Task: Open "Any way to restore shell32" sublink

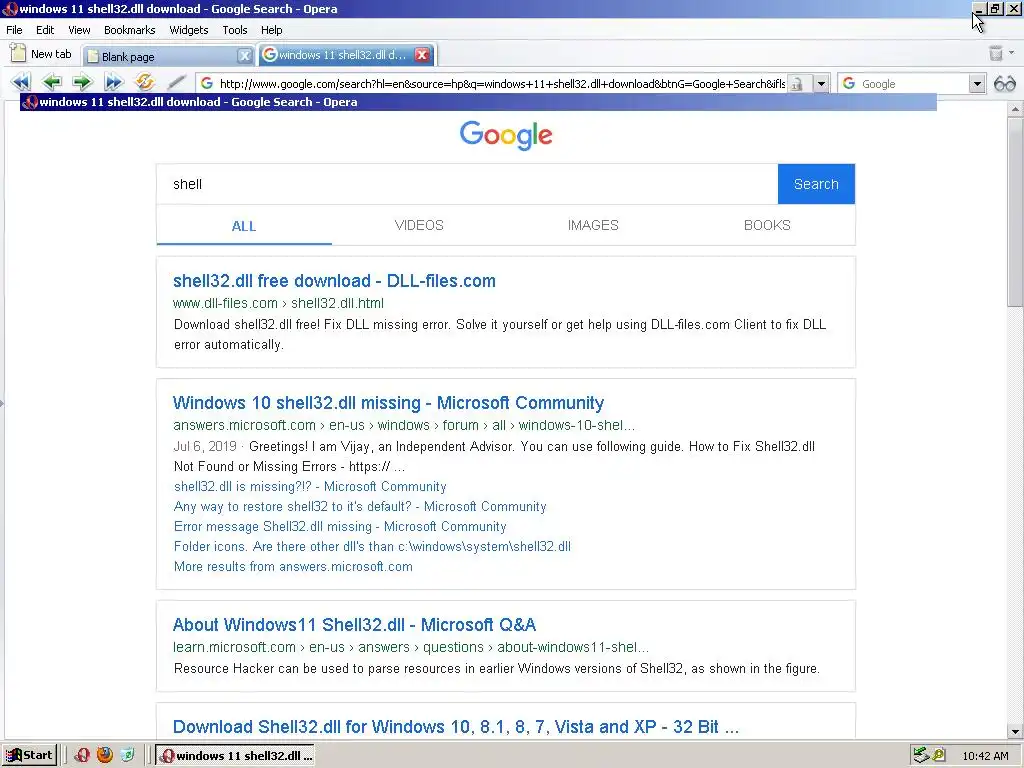Action: point(360,507)
